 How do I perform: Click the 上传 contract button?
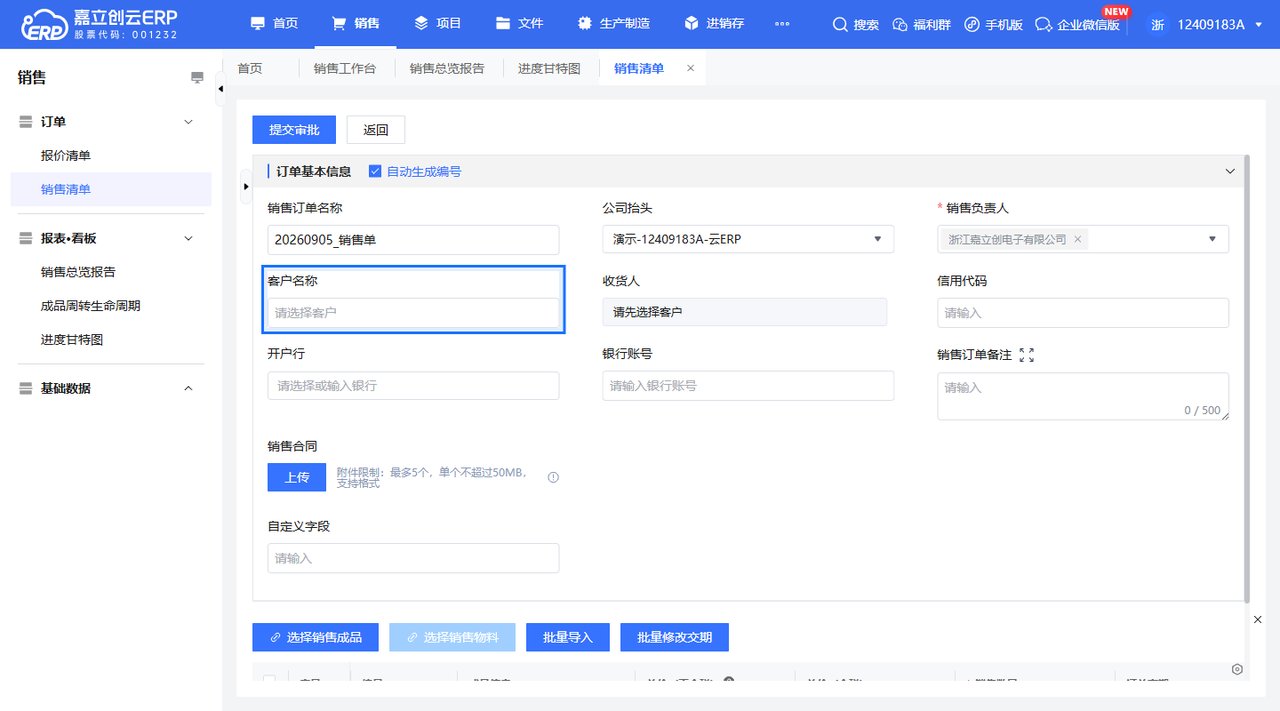click(x=296, y=477)
